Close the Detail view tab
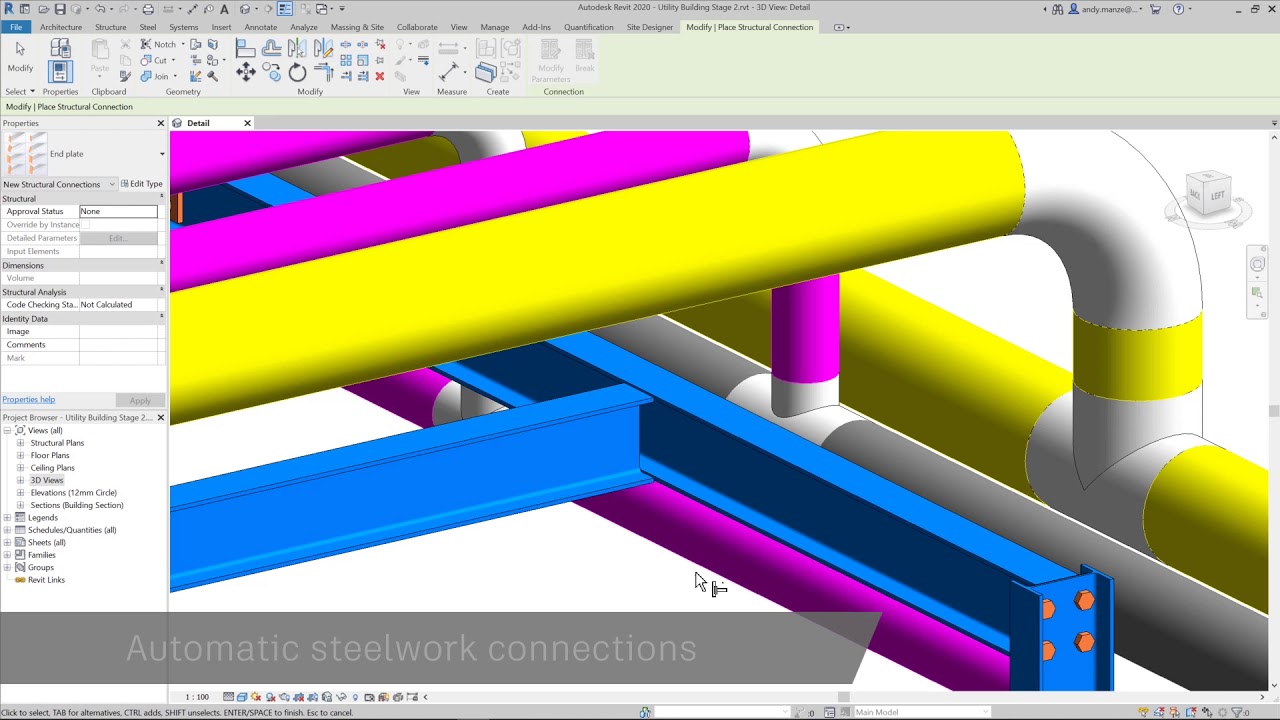Viewport: 1280px width, 720px height. (247, 123)
